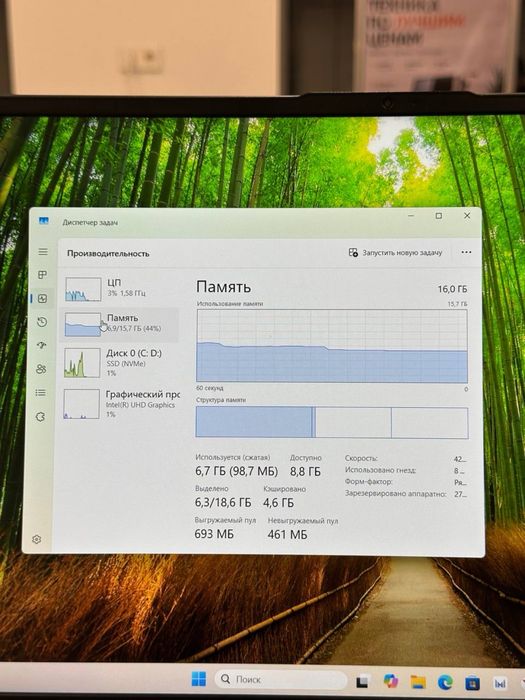This screenshot has width=525, height=700.
Task: Click the '6,7 ГБ (98,7 МБ)' in-use value
Action: 236,471
